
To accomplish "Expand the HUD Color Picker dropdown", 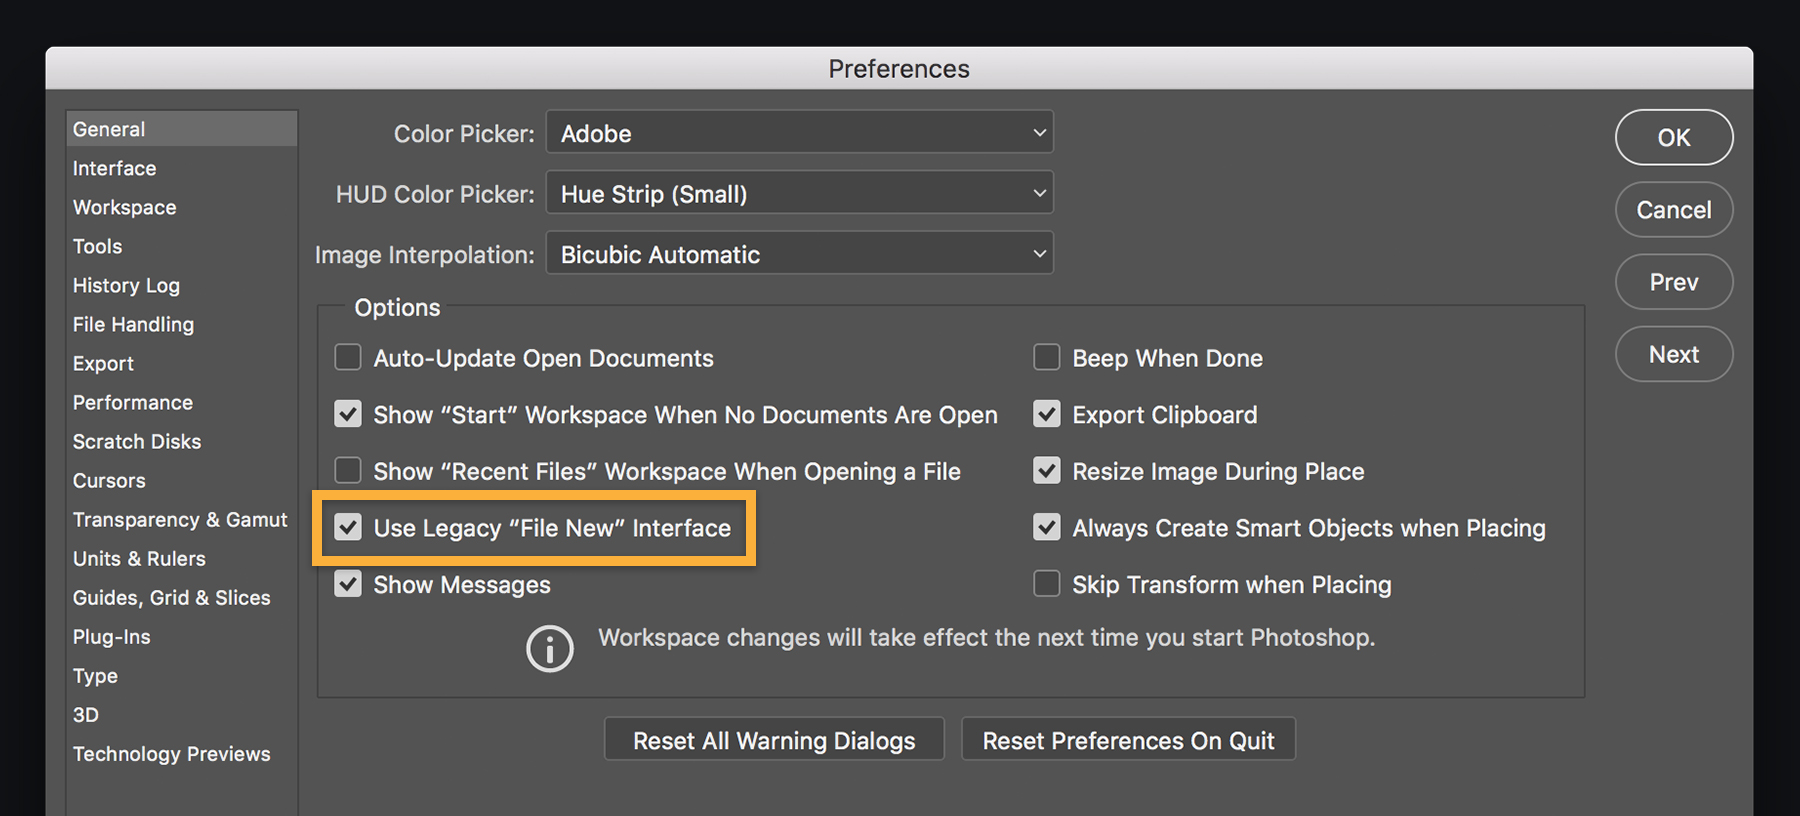I will (x=799, y=193).
